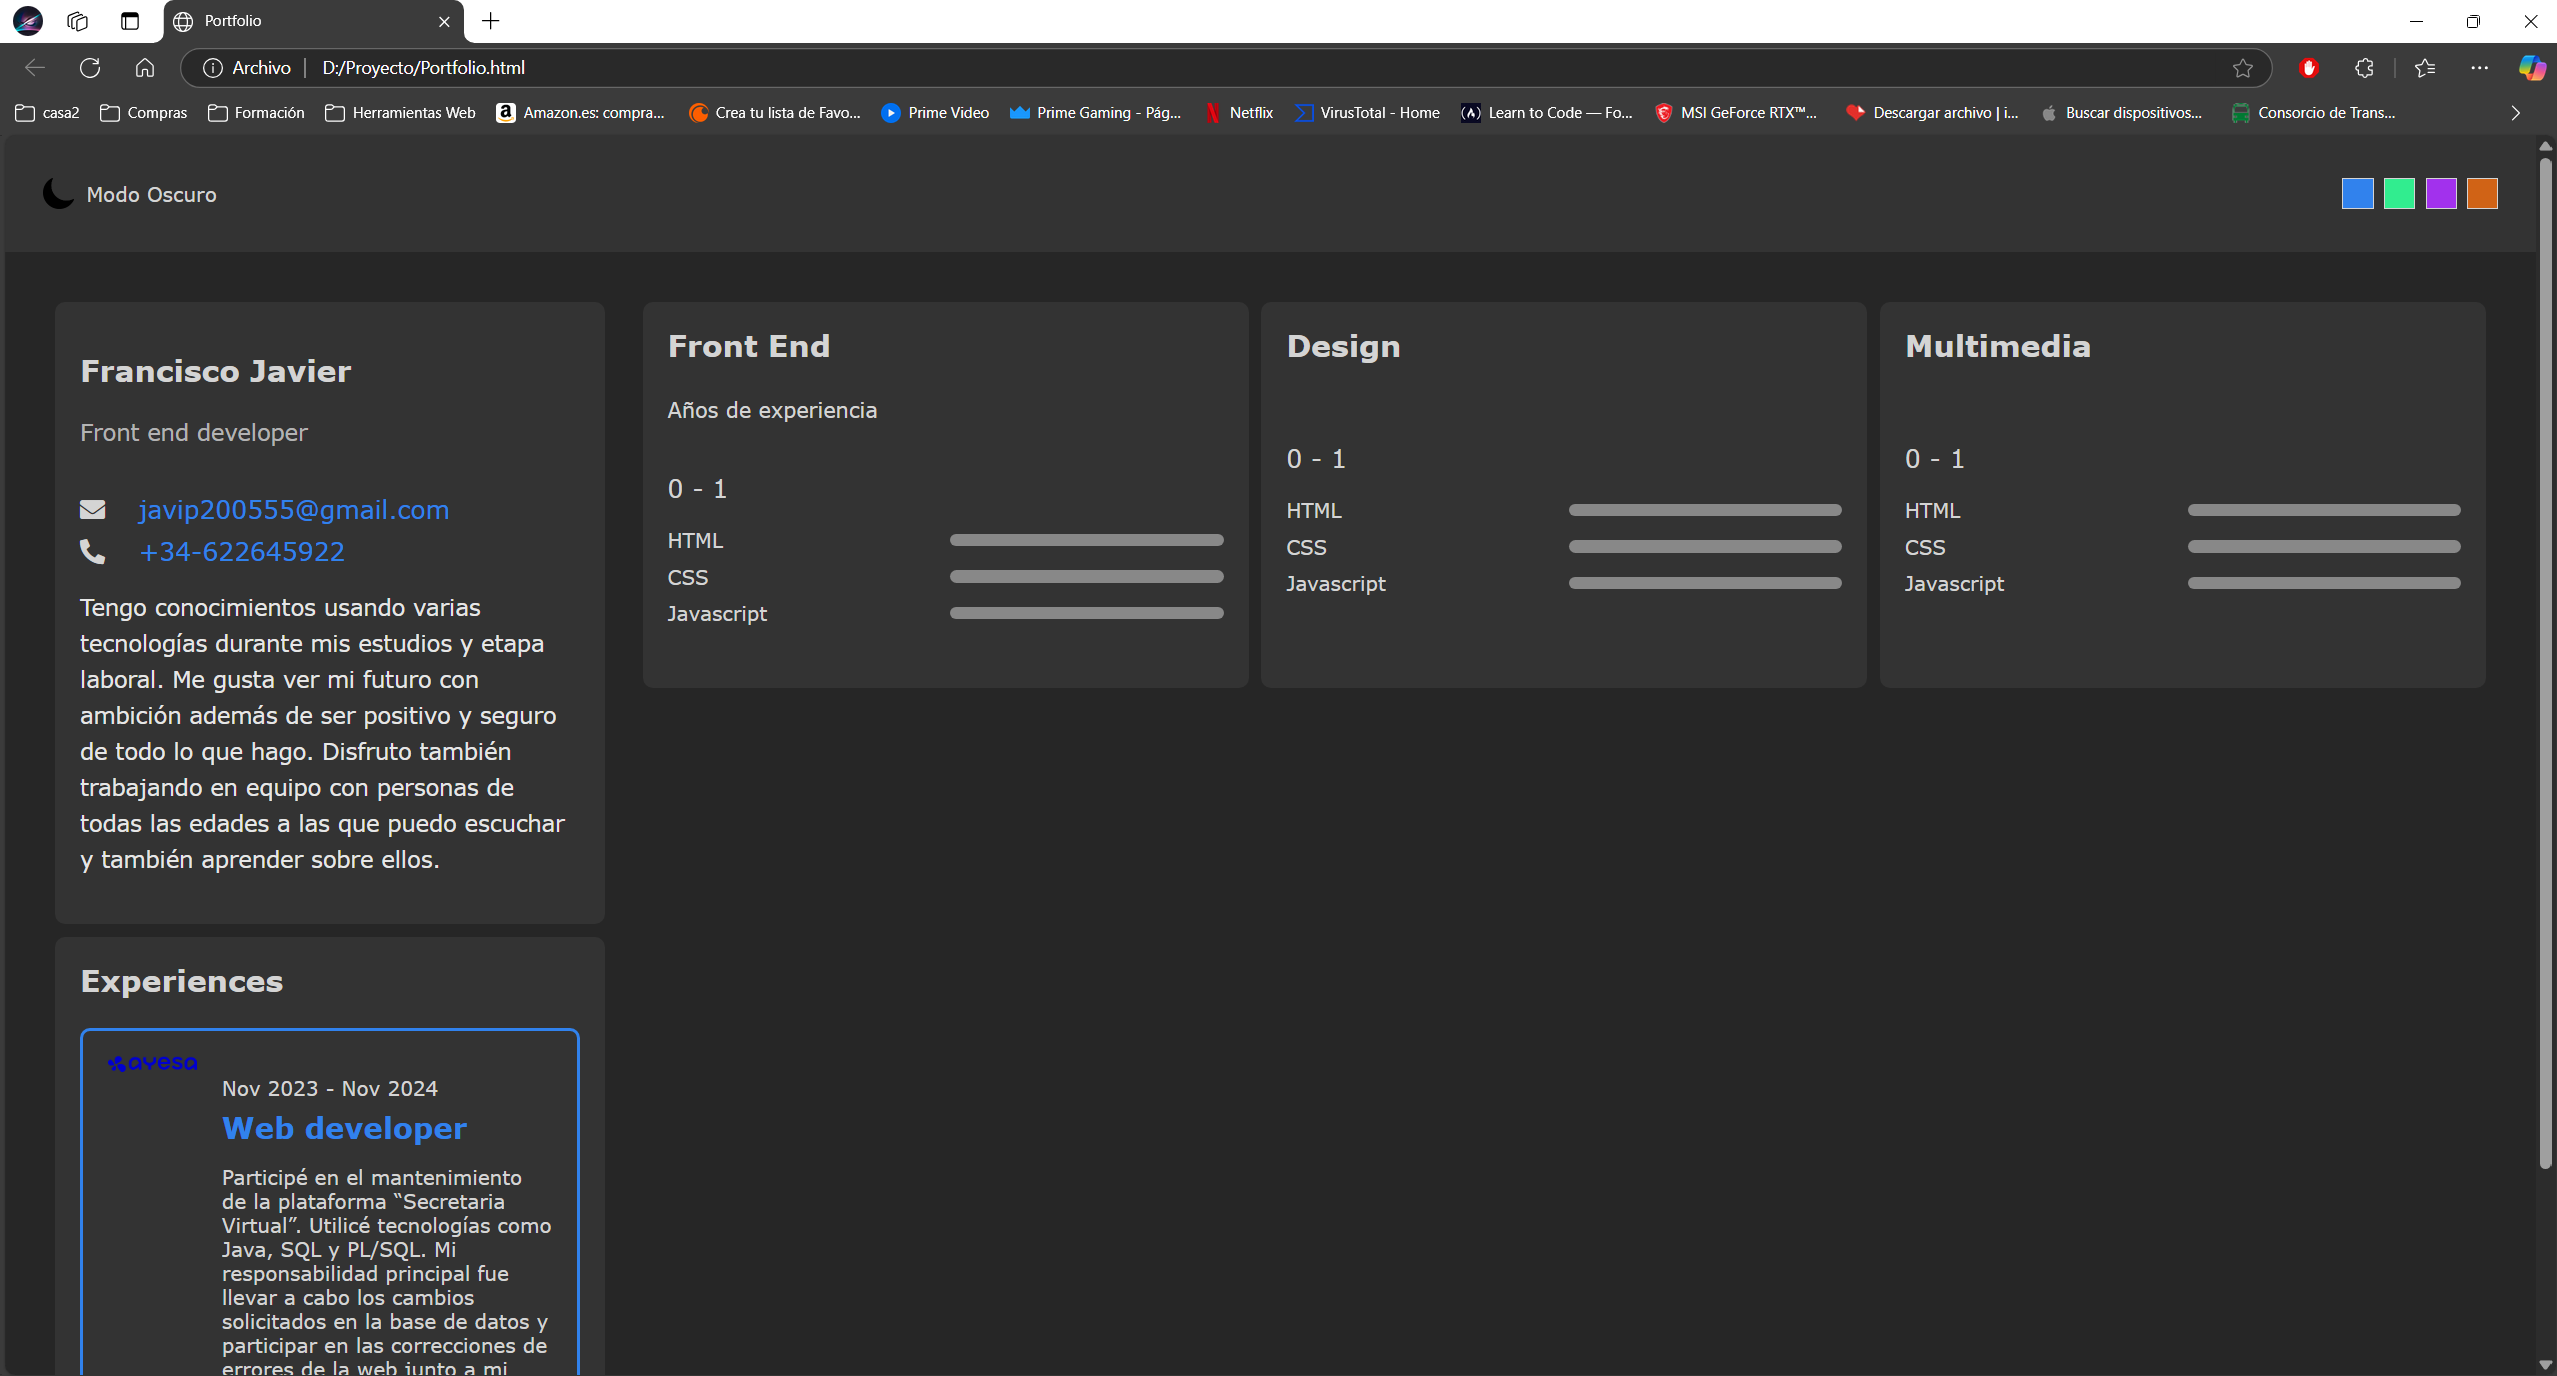Select the orange theme color swatch
2557x1376 pixels.
click(x=2483, y=193)
